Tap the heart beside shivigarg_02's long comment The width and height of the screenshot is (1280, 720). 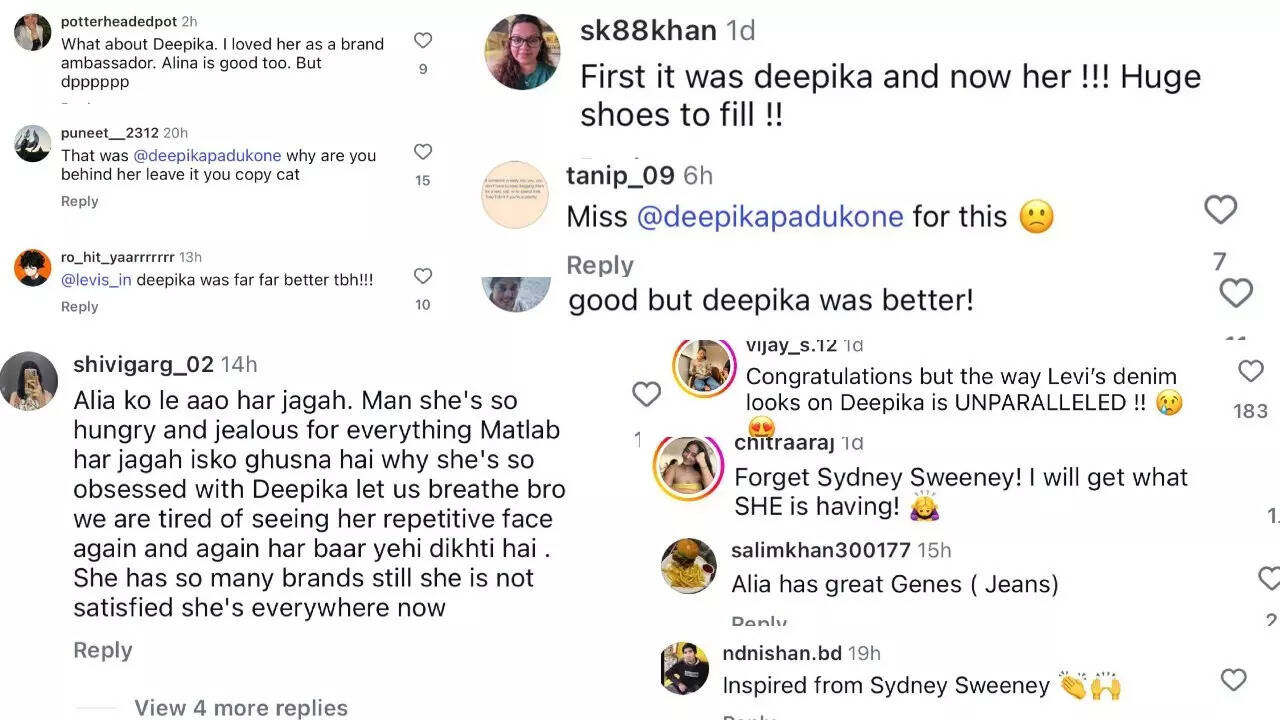[x=646, y=394]
